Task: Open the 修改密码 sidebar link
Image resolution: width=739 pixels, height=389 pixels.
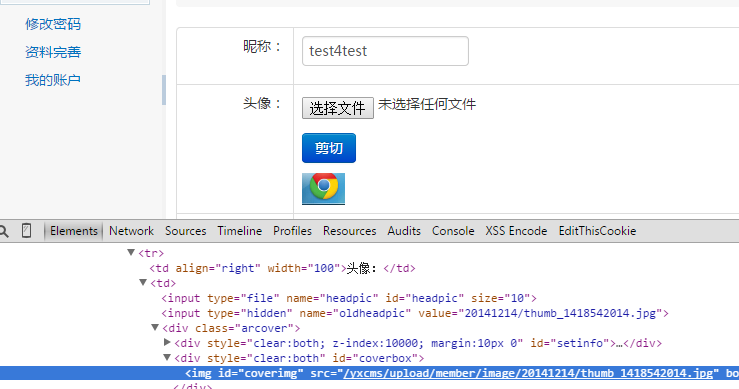Action: (53, 24)
